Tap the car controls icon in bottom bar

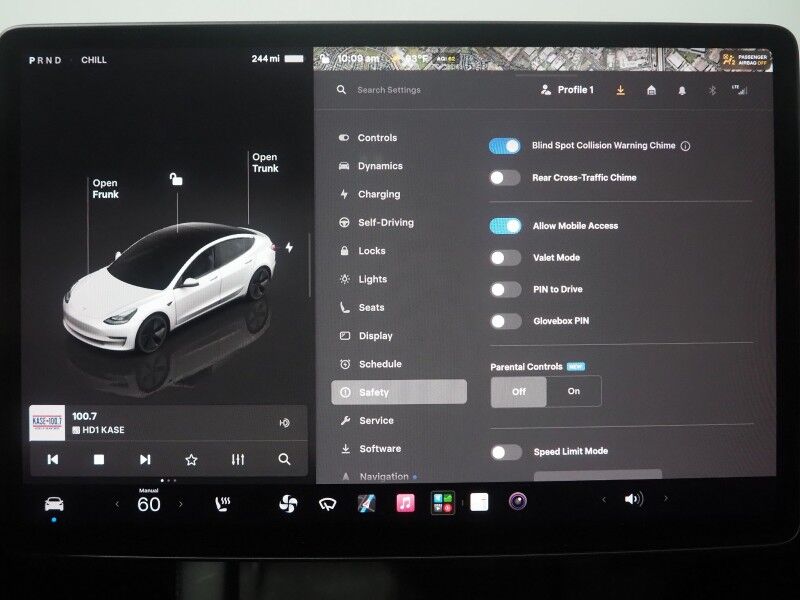(54, 504)
